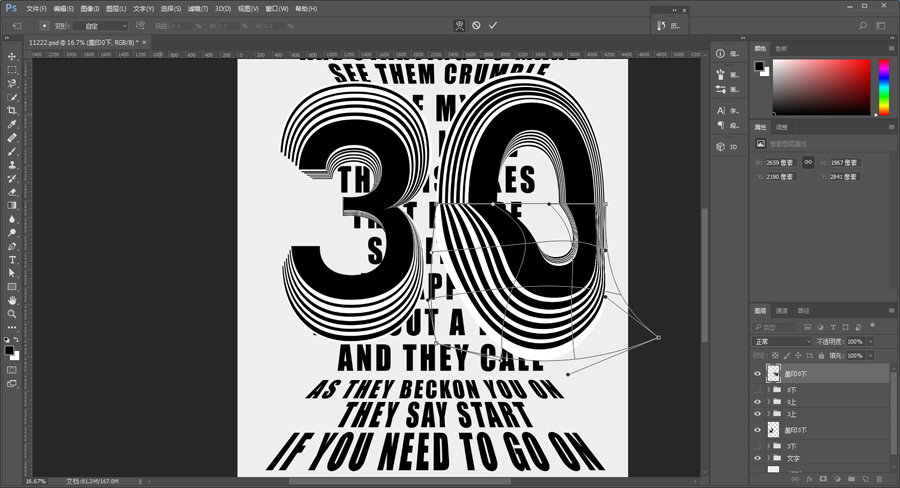Viewport: 900px width, 488px height.
Task: Switch to the 通道 channels tab
Action: point(782,311)
